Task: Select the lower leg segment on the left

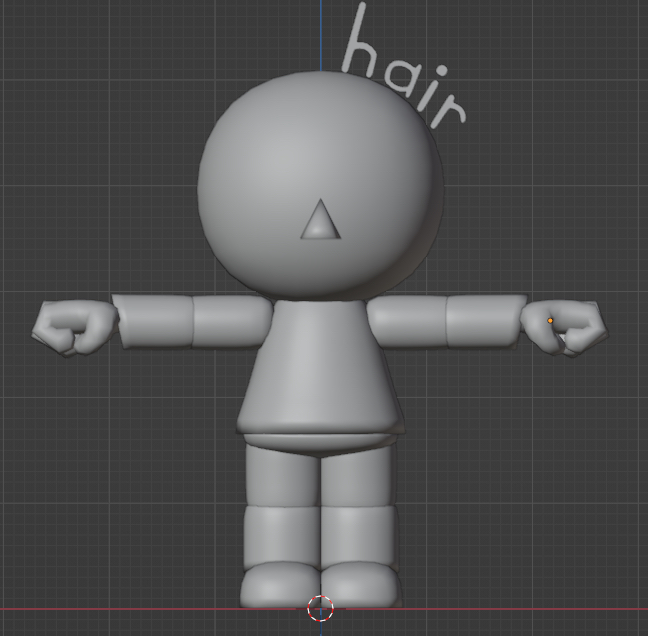Action: coord(280,535)
